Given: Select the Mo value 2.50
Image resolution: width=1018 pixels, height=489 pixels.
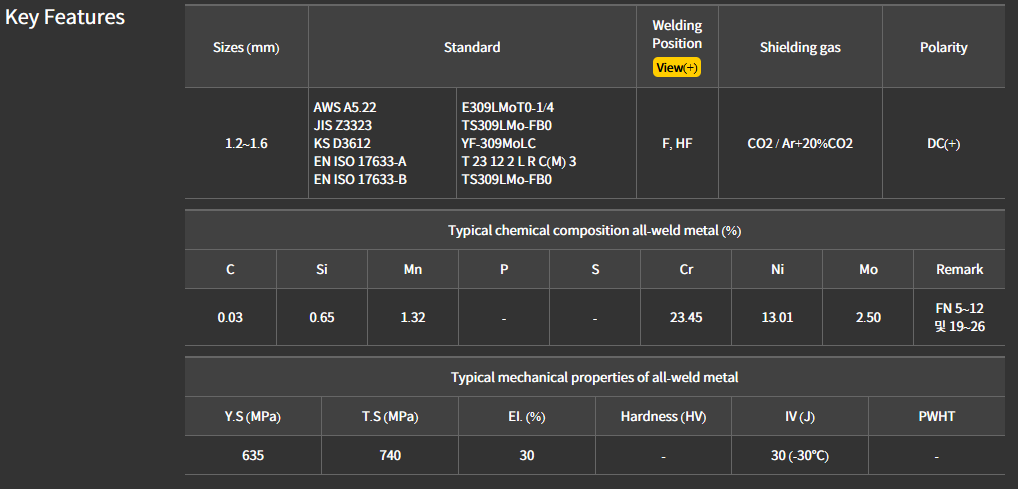Looking at the screenshot, I should [868, 317].
